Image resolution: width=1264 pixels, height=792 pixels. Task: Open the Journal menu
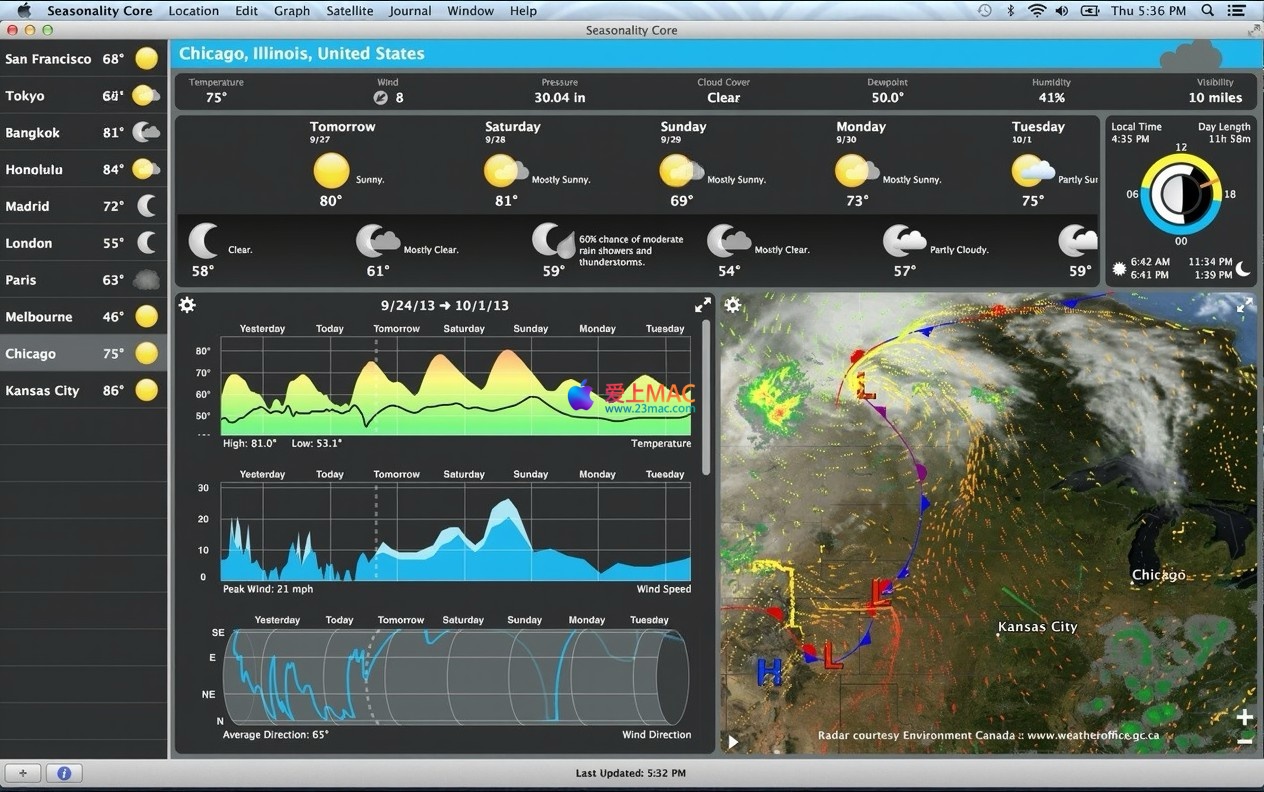point(410,11)
